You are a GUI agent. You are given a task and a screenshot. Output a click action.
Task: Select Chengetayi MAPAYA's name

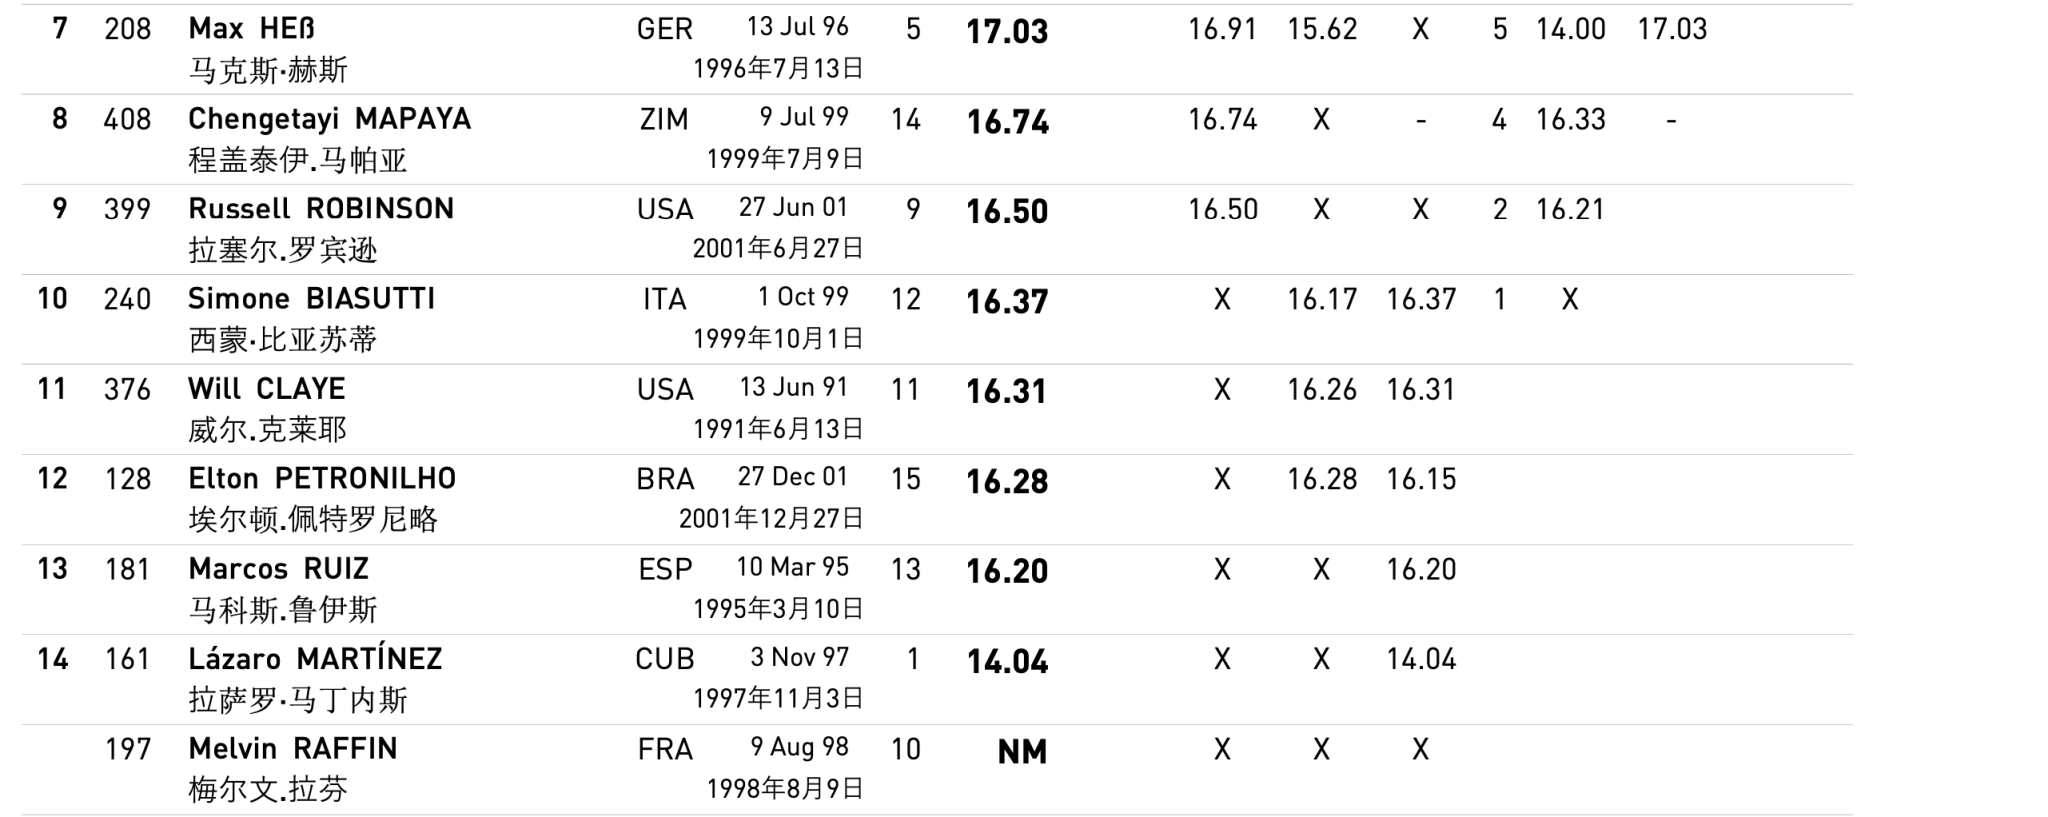coord(329,119)
